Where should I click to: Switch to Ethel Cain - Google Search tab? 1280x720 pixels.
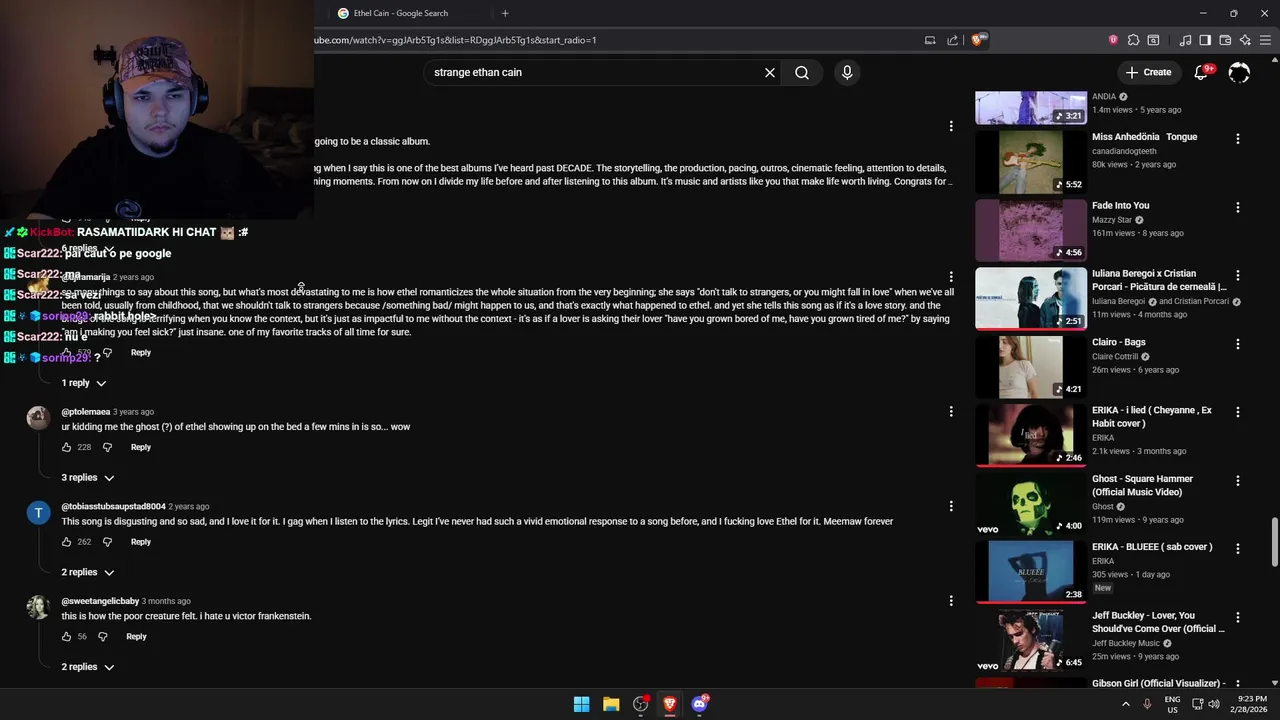point(400,13)
